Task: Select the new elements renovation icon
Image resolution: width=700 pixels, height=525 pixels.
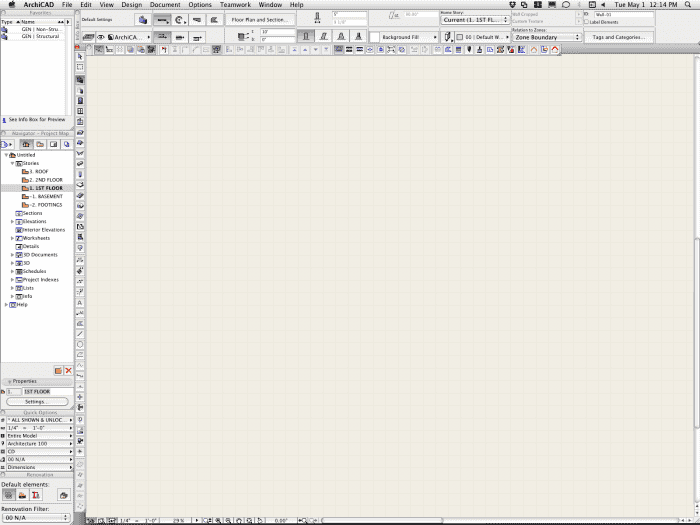Action: tap(22, 495)
